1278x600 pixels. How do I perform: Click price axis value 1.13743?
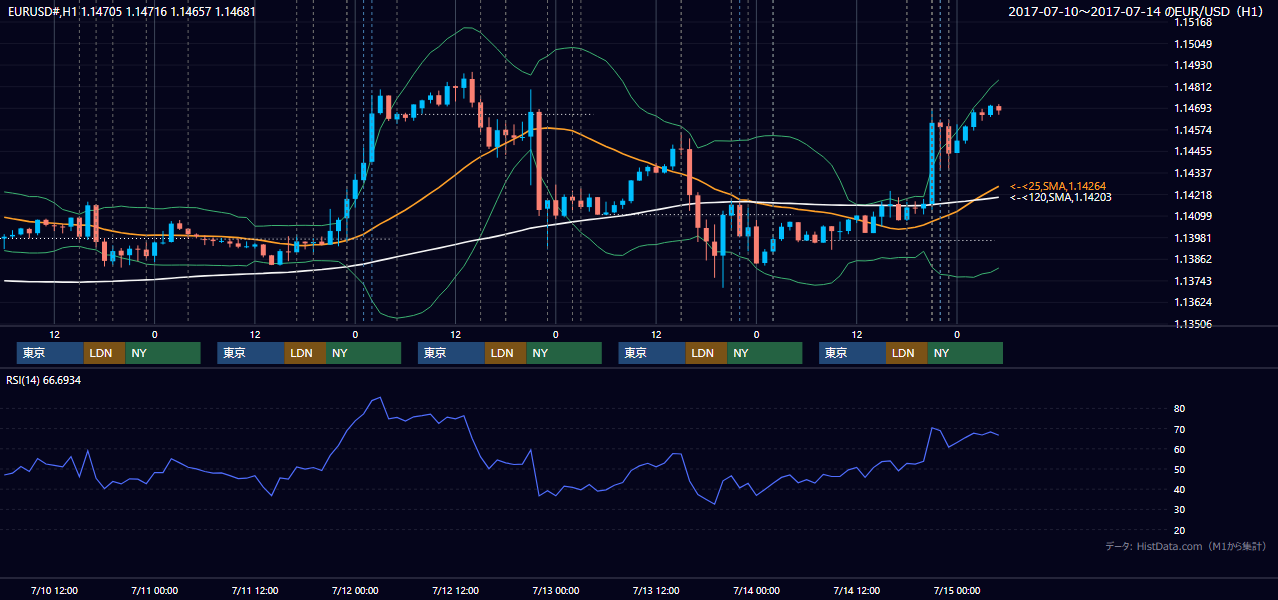[x=1192, y=281]
